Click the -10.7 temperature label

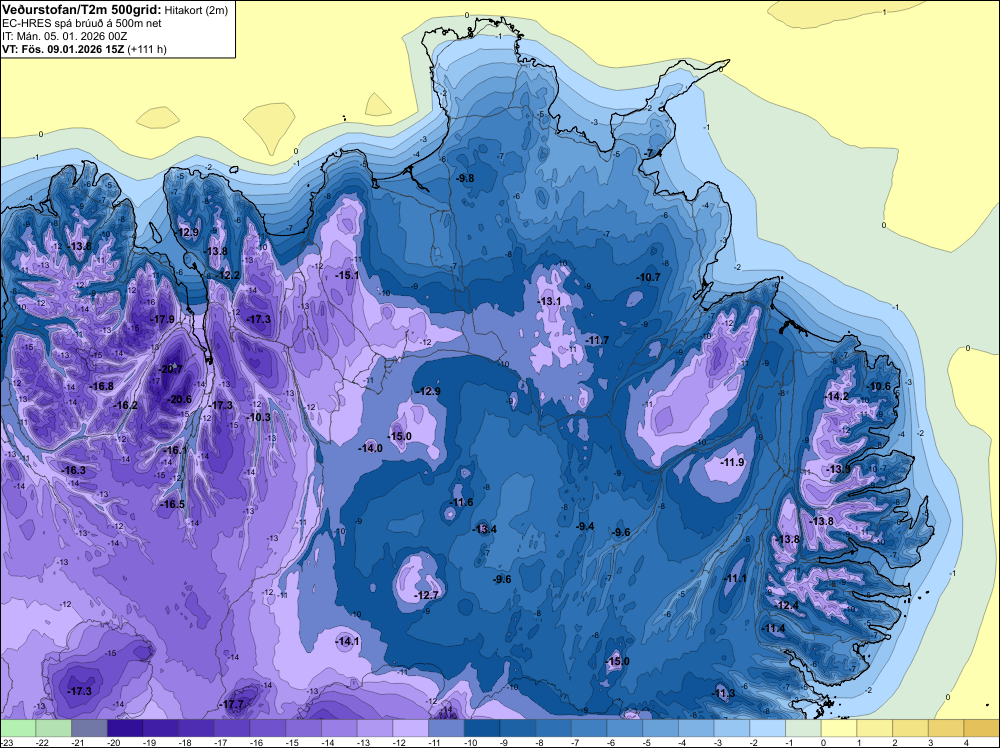649,277
